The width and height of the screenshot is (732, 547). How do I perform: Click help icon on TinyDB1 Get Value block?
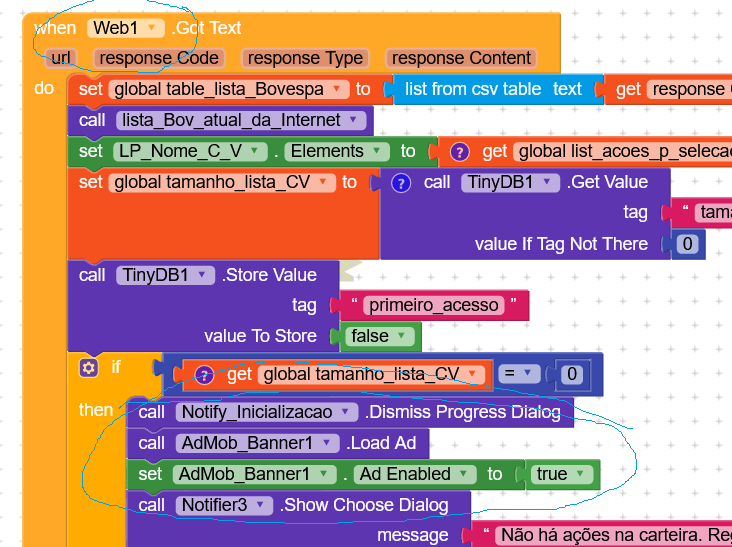point(401,183)
